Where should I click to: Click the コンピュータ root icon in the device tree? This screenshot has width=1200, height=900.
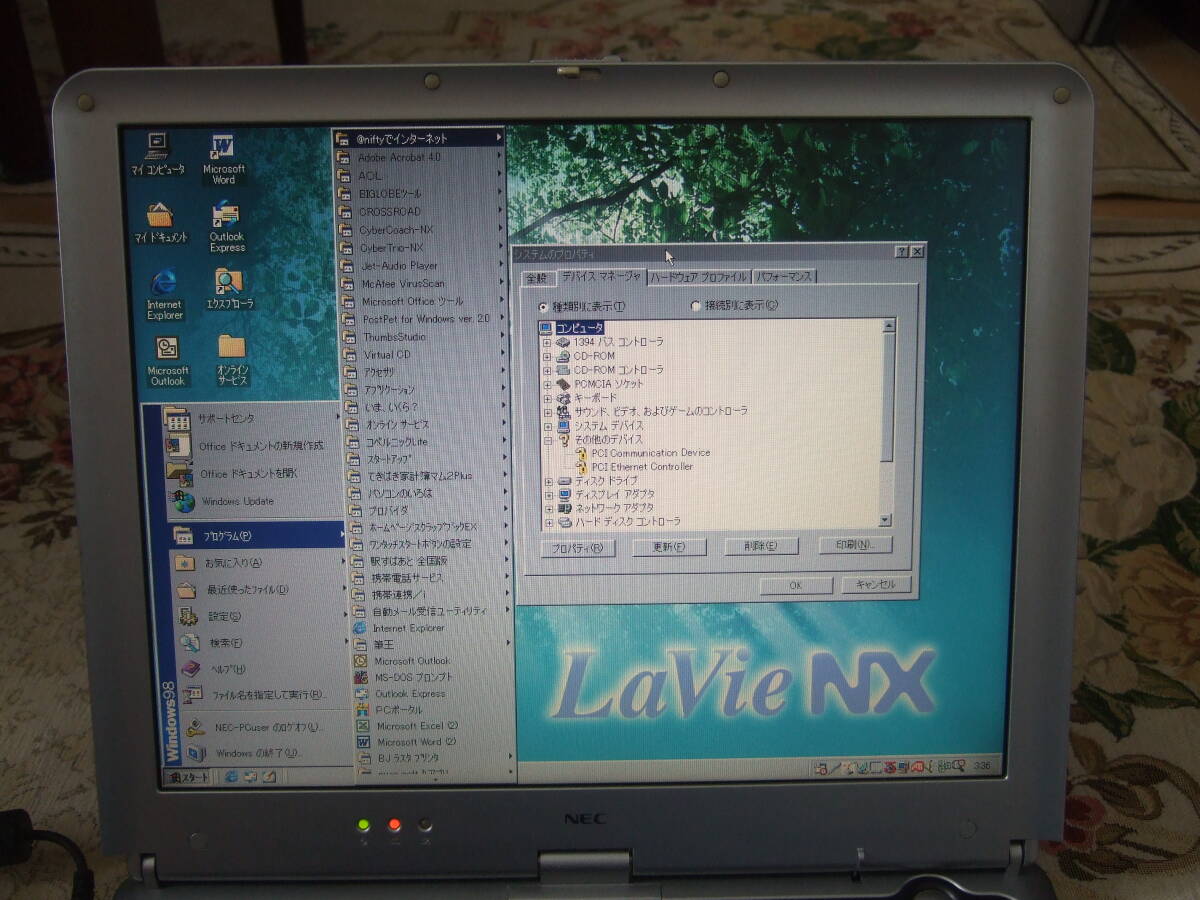pos(546,328)
